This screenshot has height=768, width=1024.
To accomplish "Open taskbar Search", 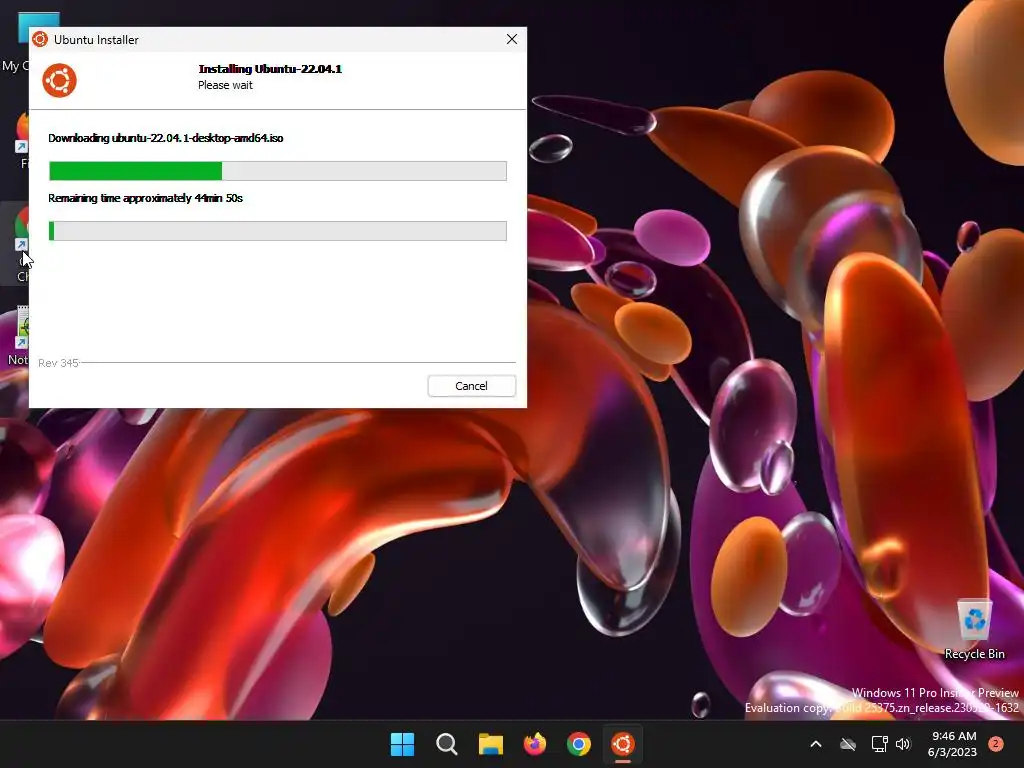I will click(447, 744).
